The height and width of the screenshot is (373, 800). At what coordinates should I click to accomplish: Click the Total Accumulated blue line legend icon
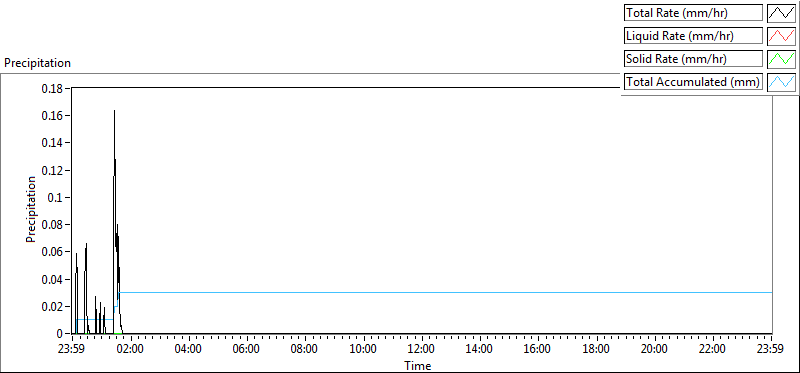coord(781,82)
